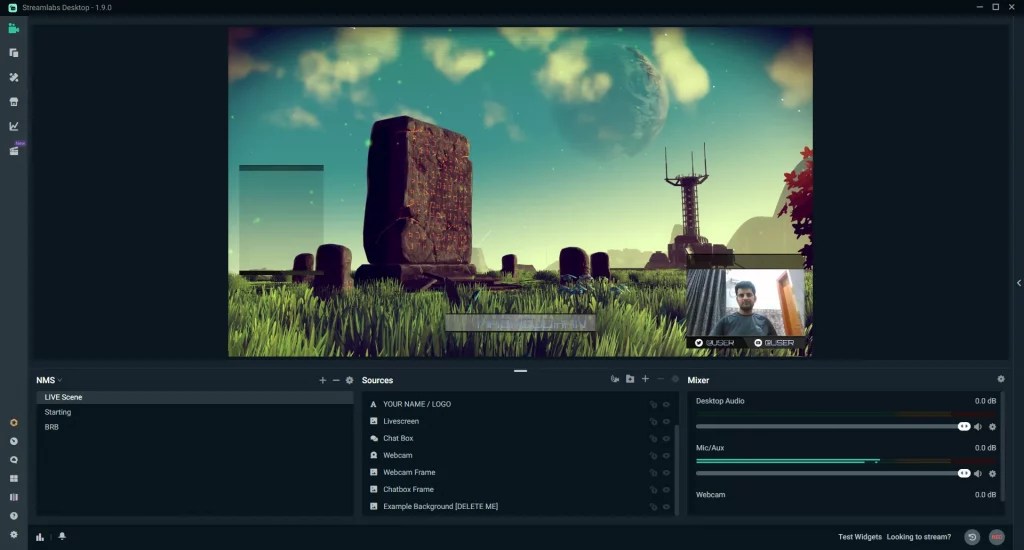The height and width of the screenshot is (550, 1024).
Task: Open the studio mode icon in the lower sidebar
Action: click(x=14, y=442)
